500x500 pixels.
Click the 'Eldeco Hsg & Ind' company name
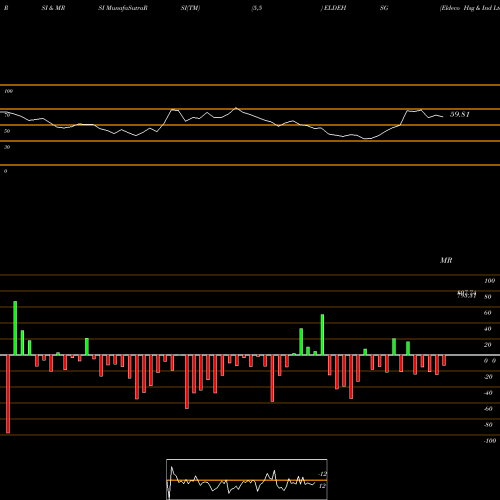coord(465,8)
